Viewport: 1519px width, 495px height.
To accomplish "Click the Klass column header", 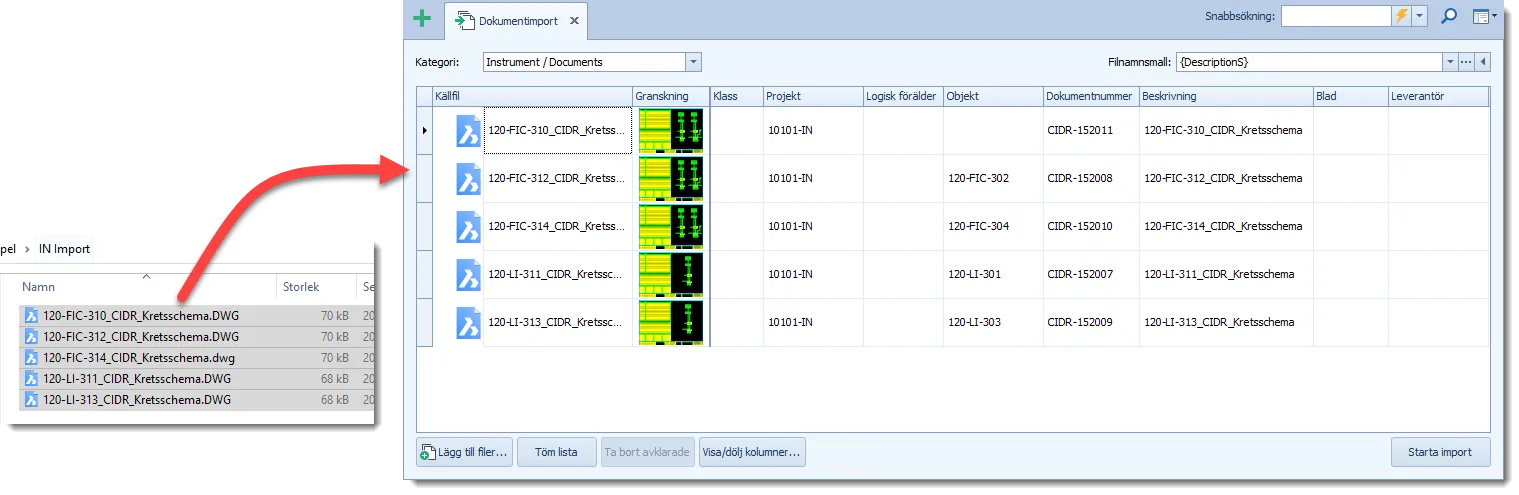I will point(736,96).
